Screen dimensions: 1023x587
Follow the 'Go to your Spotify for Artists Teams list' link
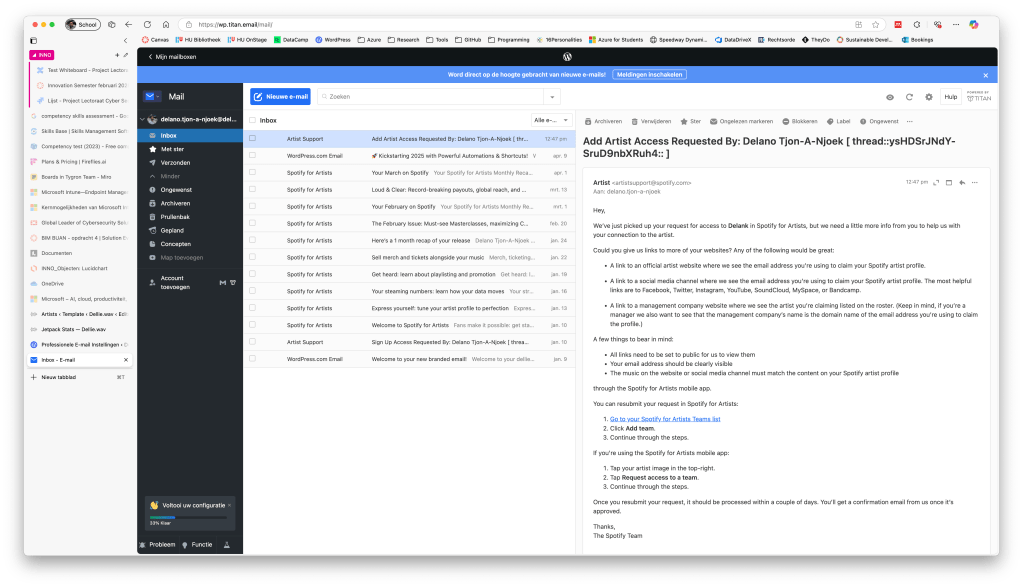(664, 419)
